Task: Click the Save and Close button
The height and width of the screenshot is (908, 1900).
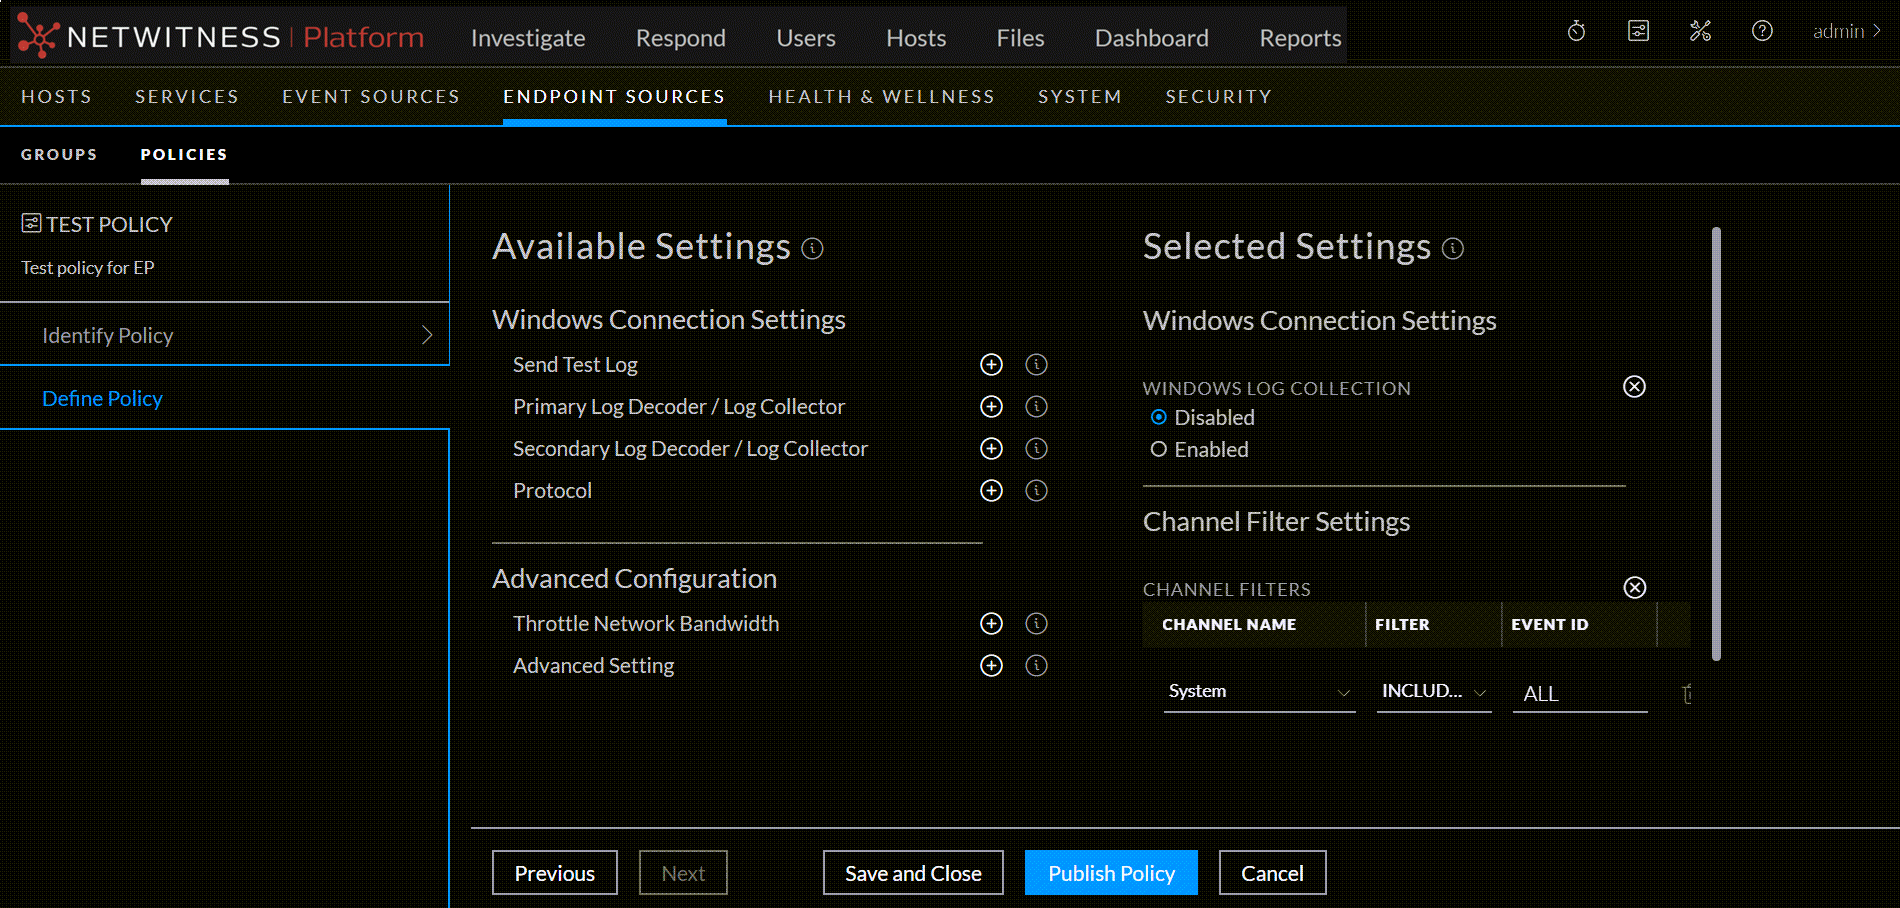Action: 913,873
